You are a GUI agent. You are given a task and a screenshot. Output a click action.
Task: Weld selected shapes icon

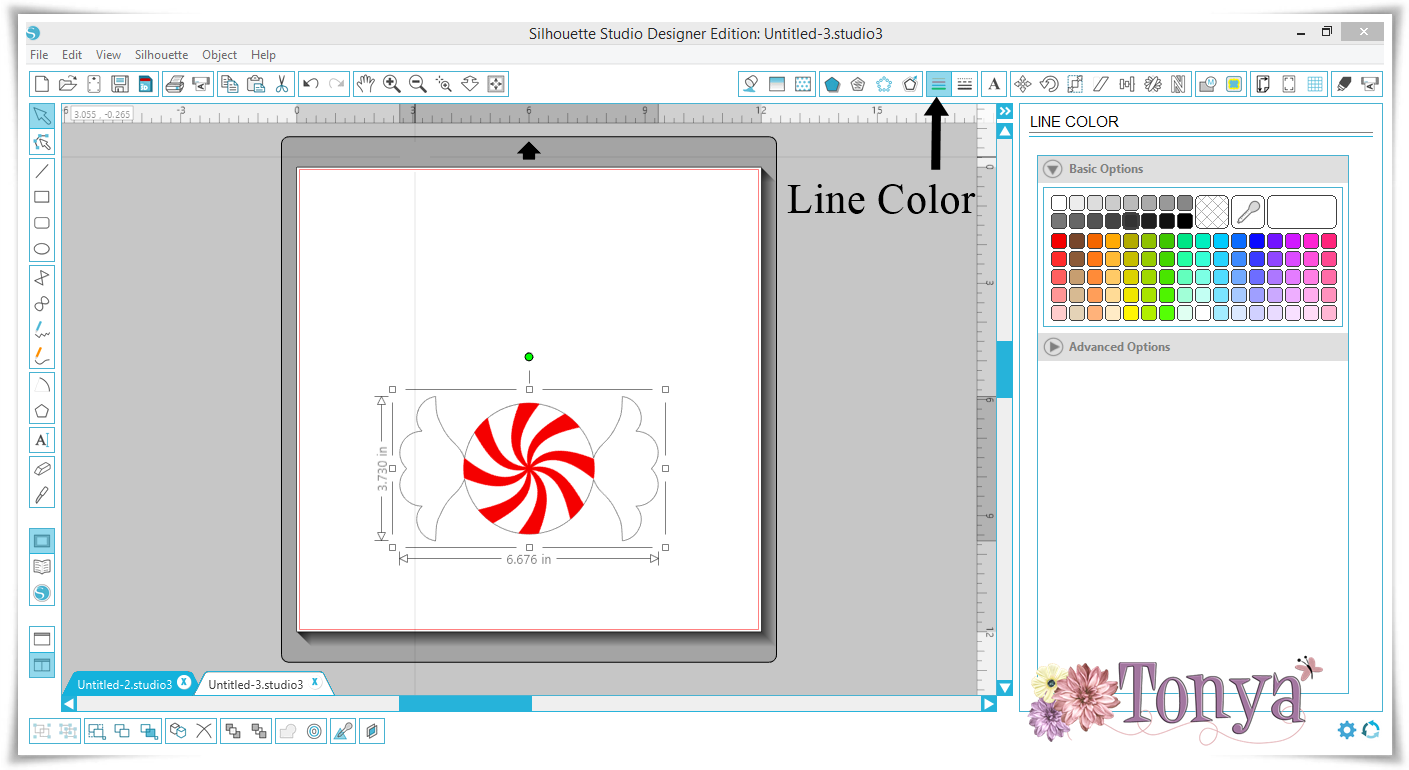(x=286, y=731)
